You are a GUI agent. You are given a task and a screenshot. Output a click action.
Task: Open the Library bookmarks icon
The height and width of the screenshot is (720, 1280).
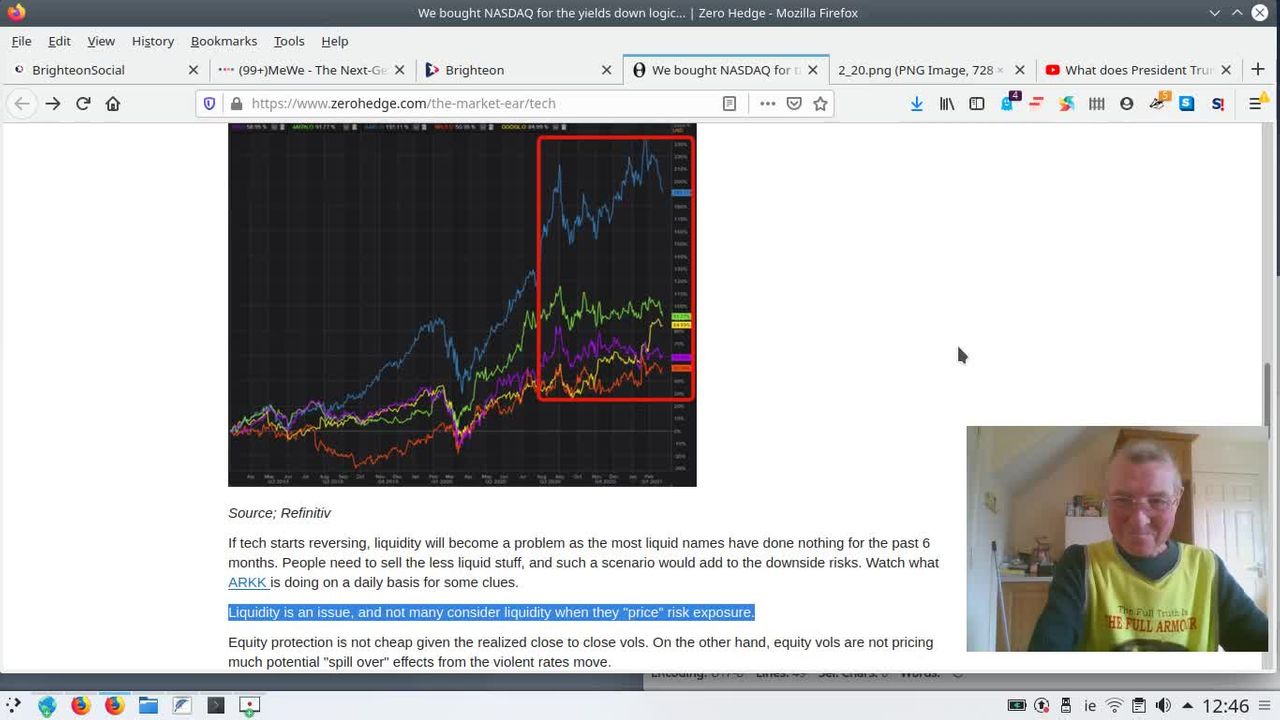coord(946,103)
